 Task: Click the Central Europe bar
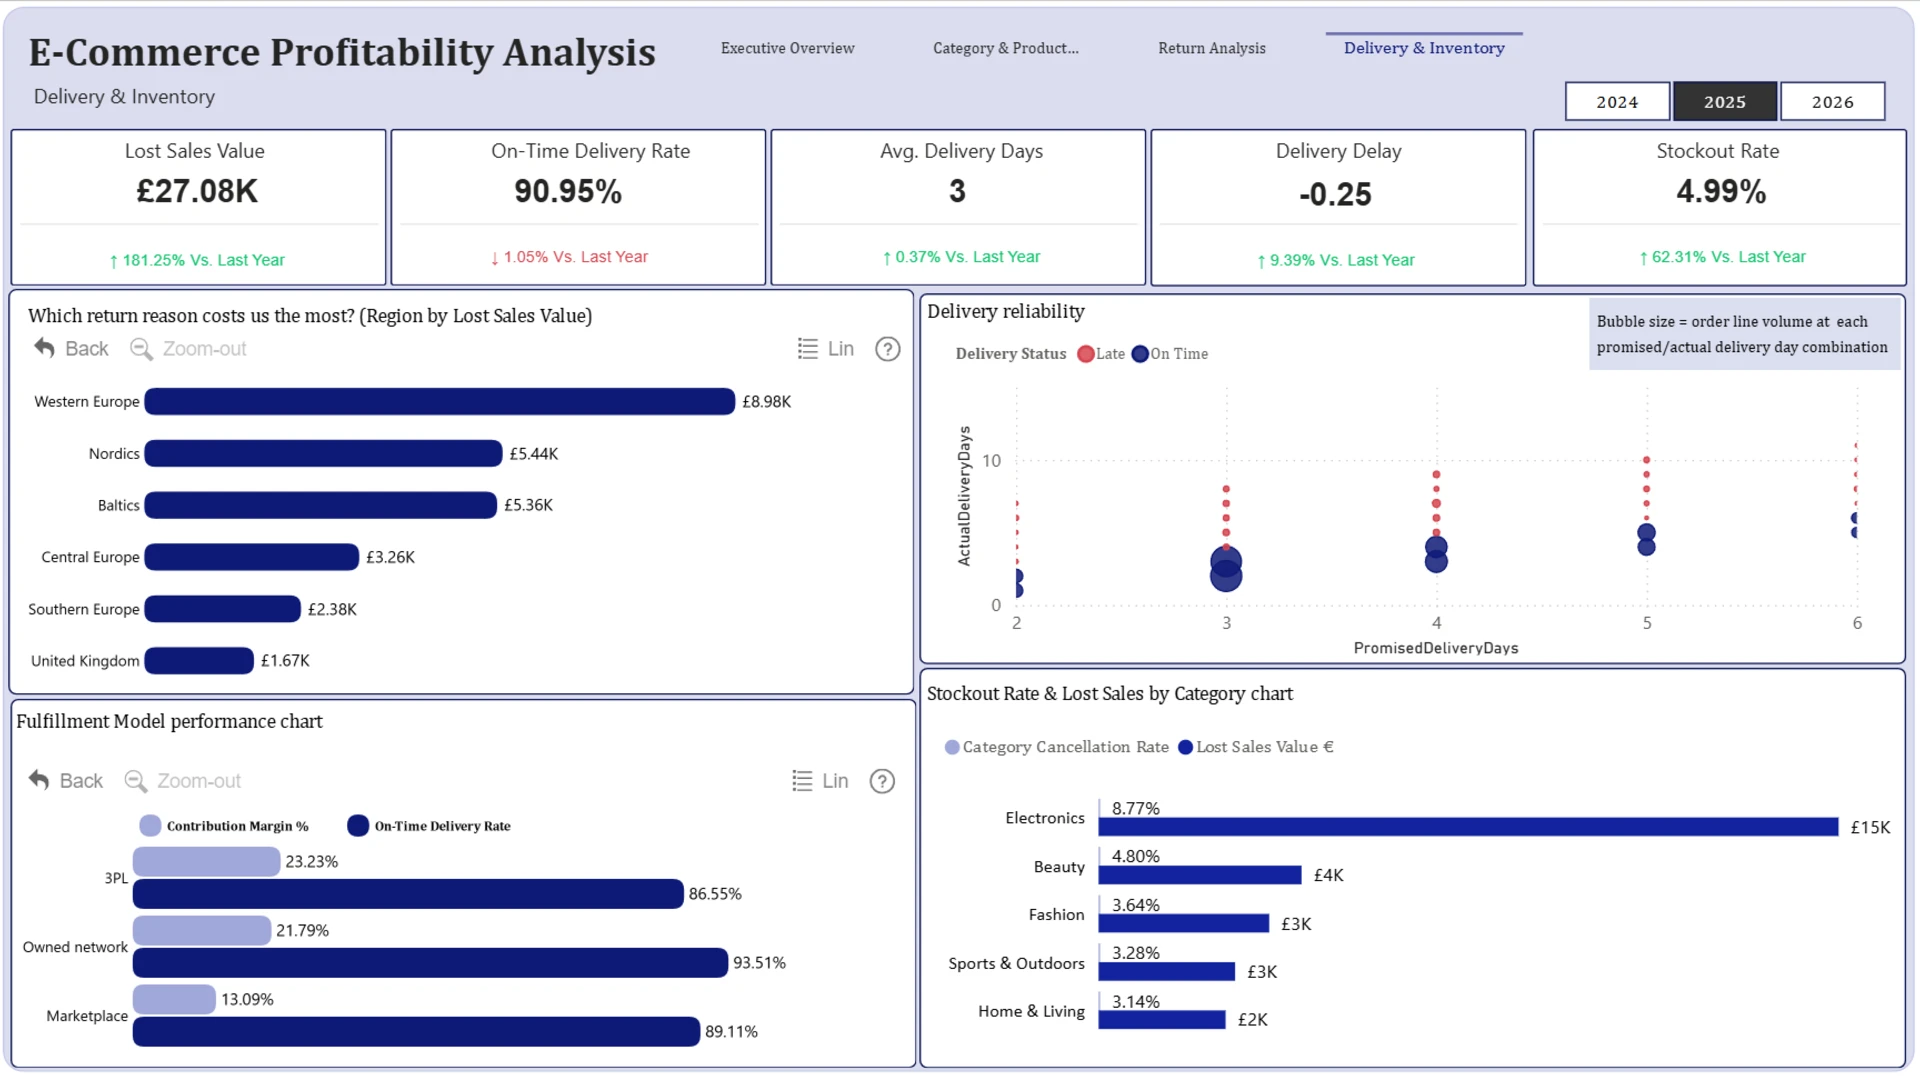coord(252,557)
